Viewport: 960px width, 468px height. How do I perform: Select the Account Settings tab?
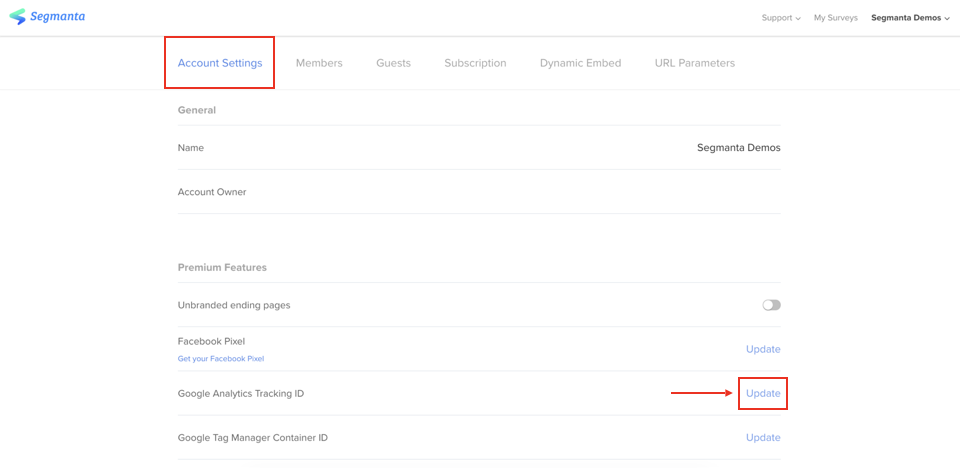tap(220, 62)
